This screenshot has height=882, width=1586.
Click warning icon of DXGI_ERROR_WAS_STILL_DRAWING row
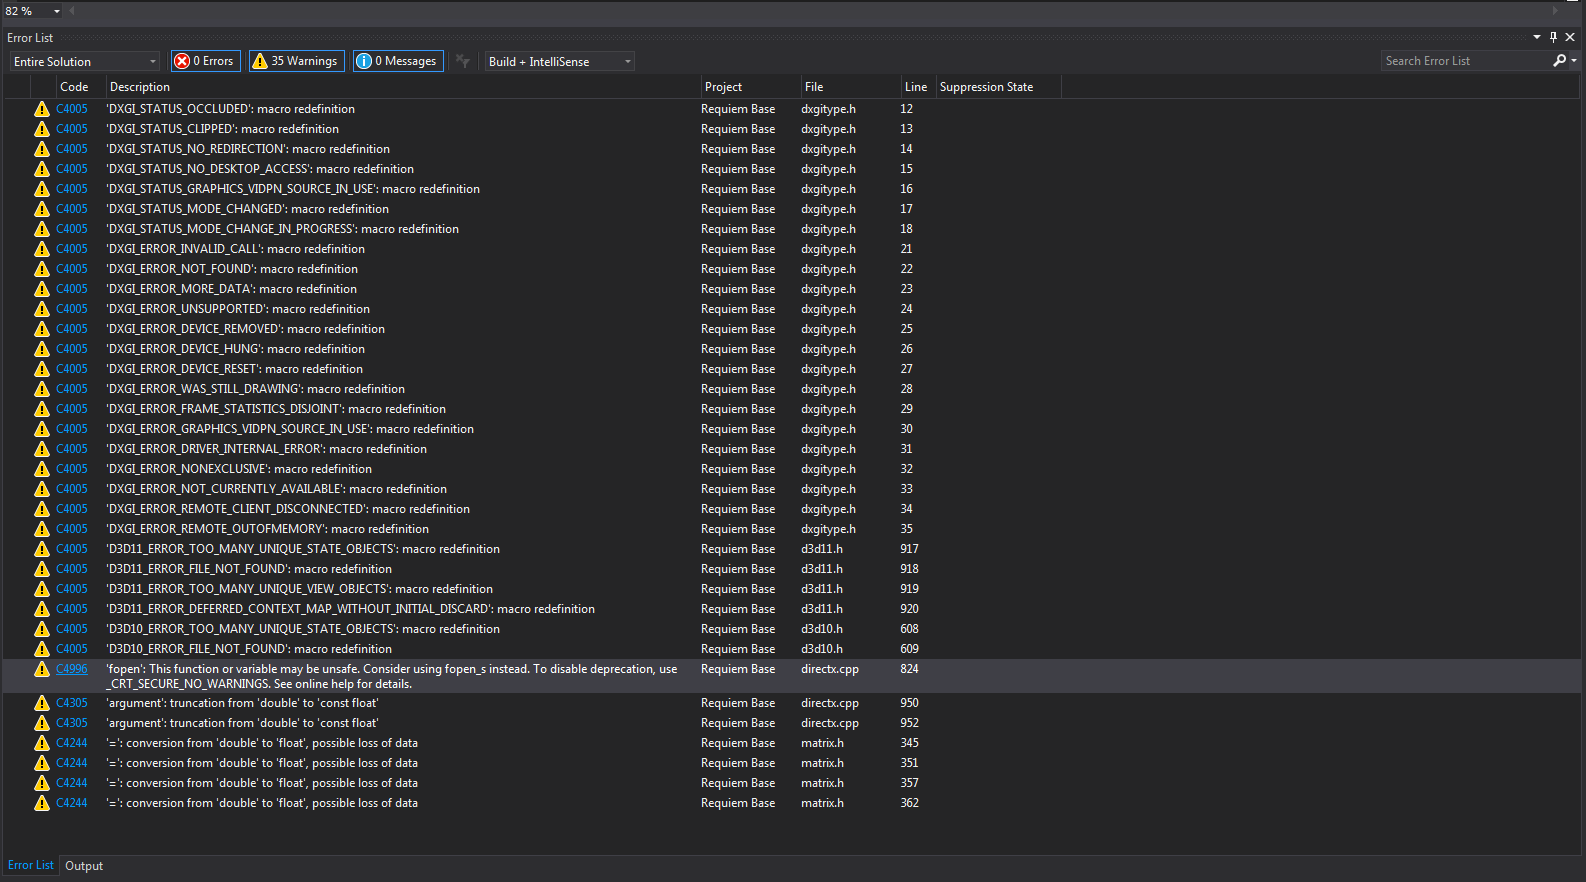pos(42,389)
